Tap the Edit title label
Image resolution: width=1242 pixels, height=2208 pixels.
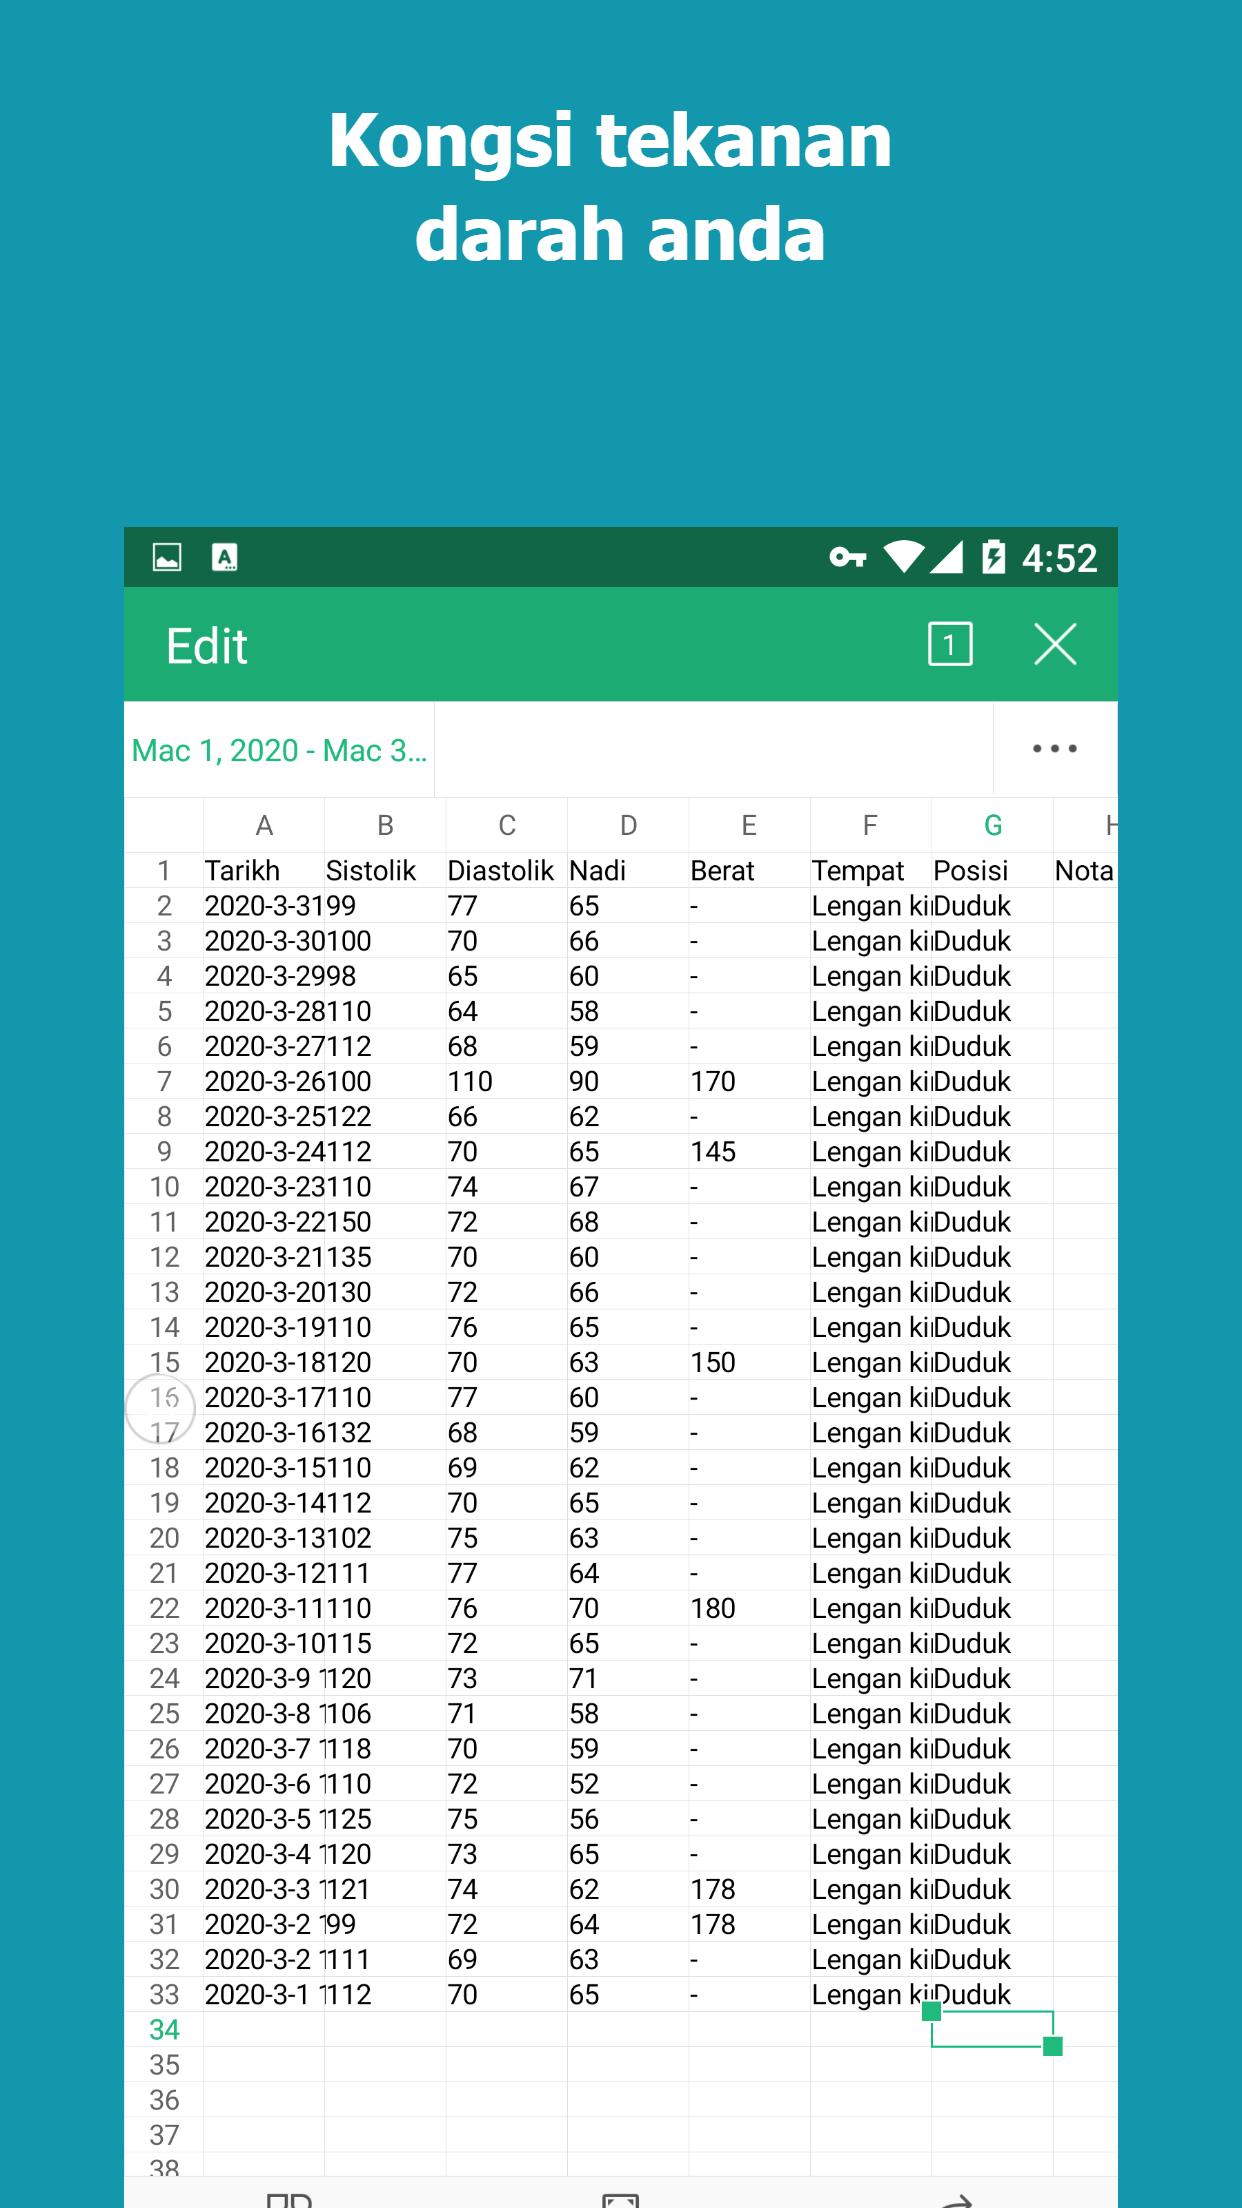207,646
